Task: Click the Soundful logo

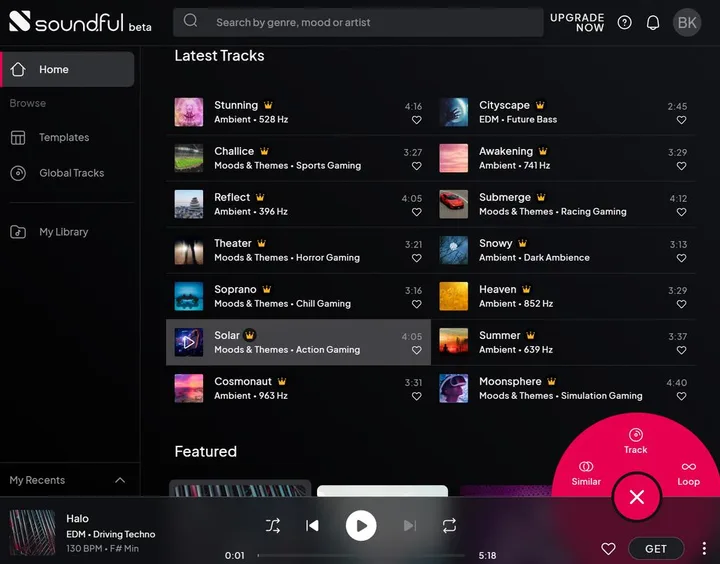Action: (x=80, y=22)
